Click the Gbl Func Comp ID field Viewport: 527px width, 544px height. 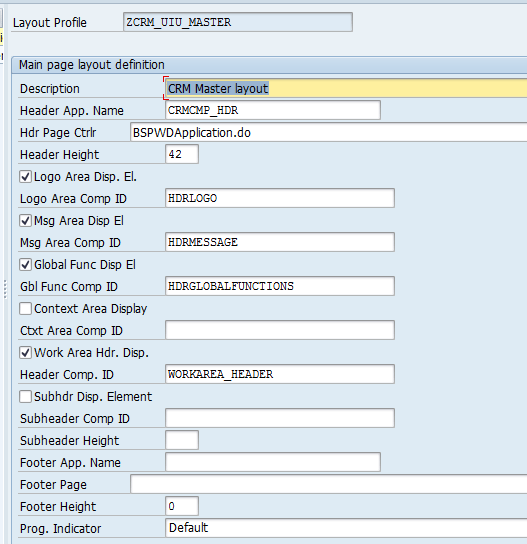280,286
